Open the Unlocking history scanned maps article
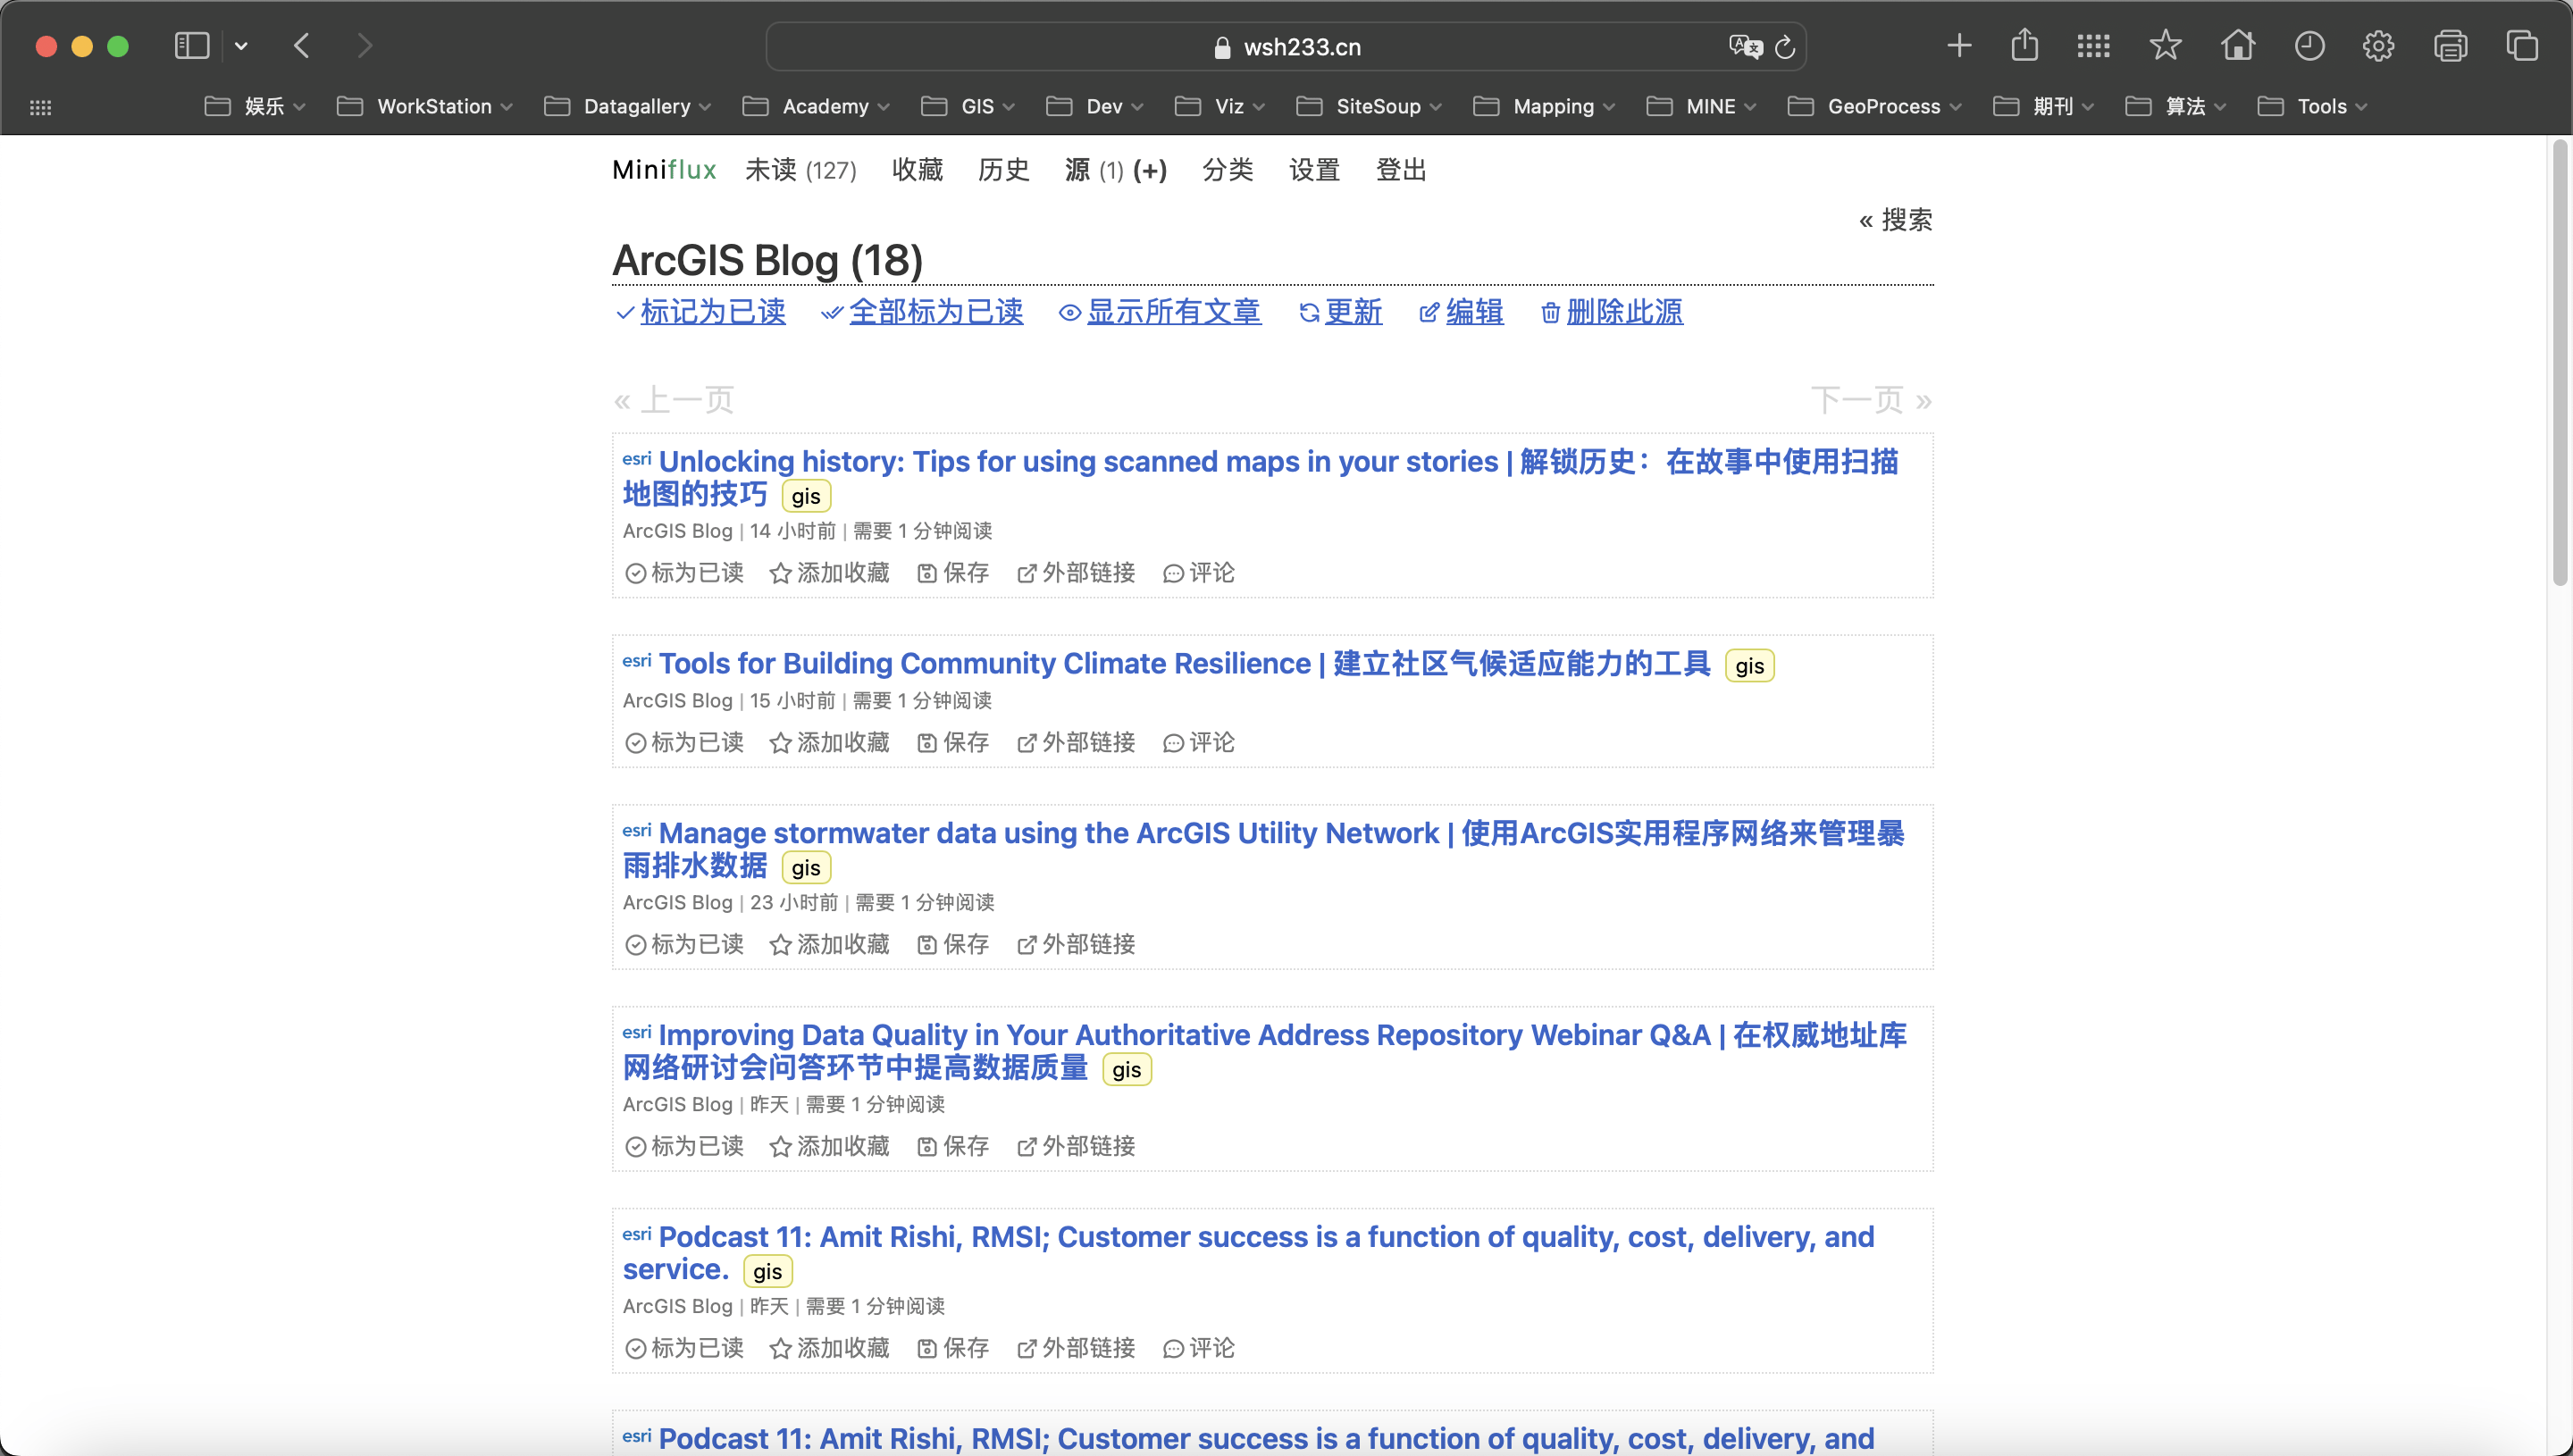This screenshot has width=2573, height=1456. [1260, 477]
